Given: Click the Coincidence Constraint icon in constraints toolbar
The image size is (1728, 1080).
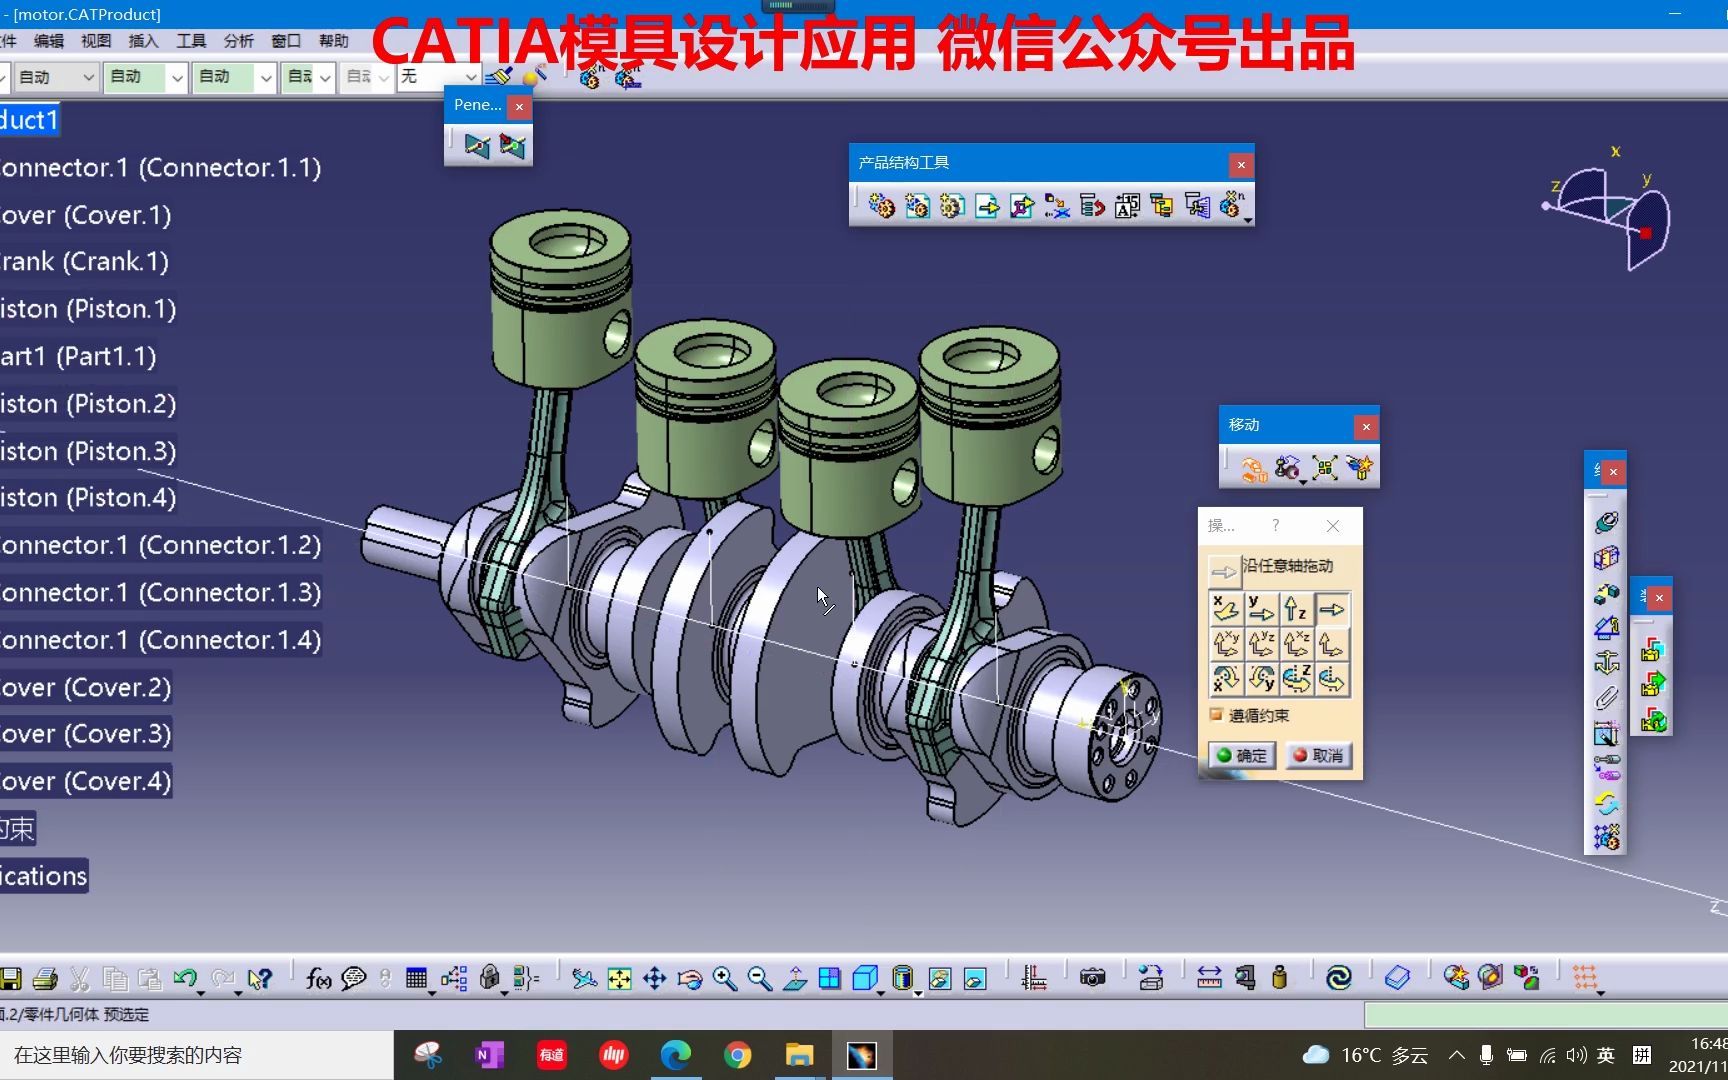Looking at the screenshot, I should [x=1606, y=522].
